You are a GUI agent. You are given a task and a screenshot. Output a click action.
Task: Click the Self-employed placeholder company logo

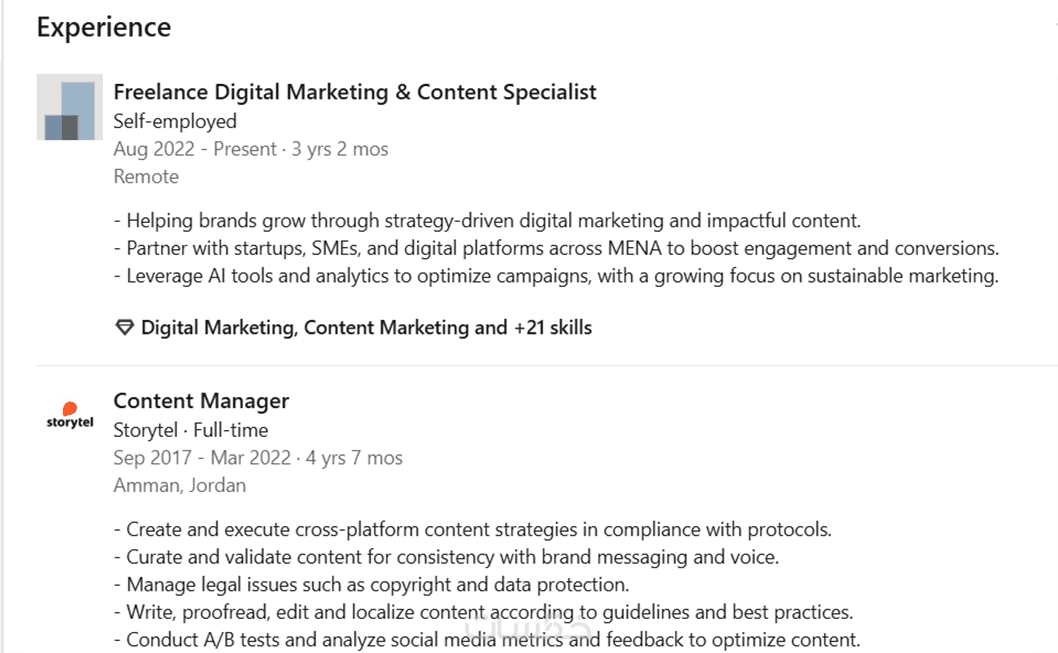[69, 107]
